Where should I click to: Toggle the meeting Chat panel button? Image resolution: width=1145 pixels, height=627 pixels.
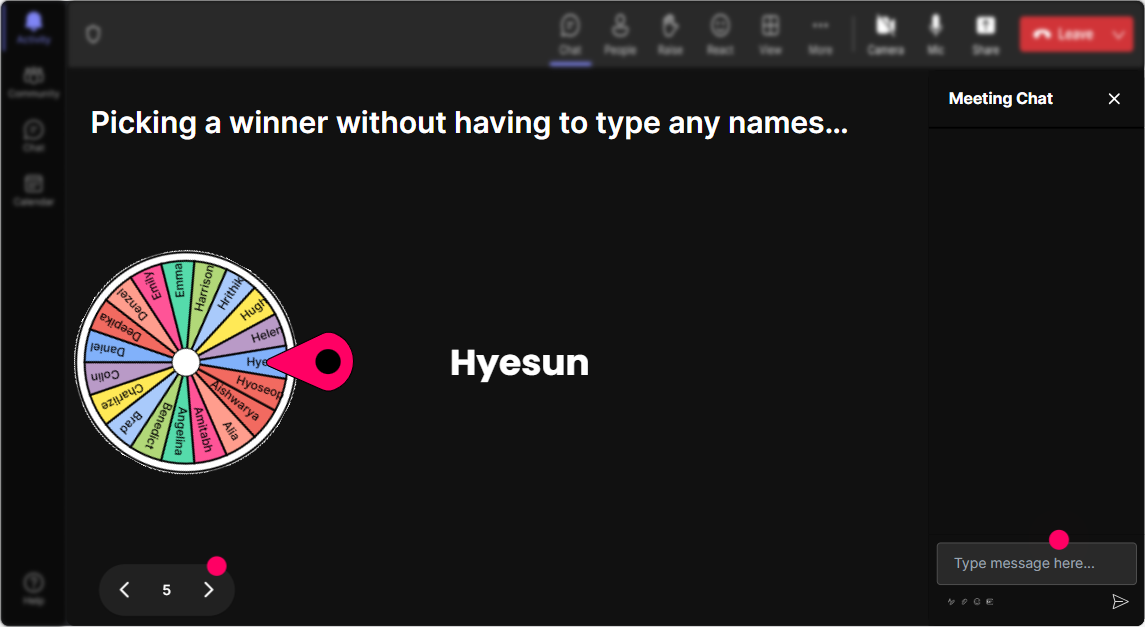coord(570,34)
